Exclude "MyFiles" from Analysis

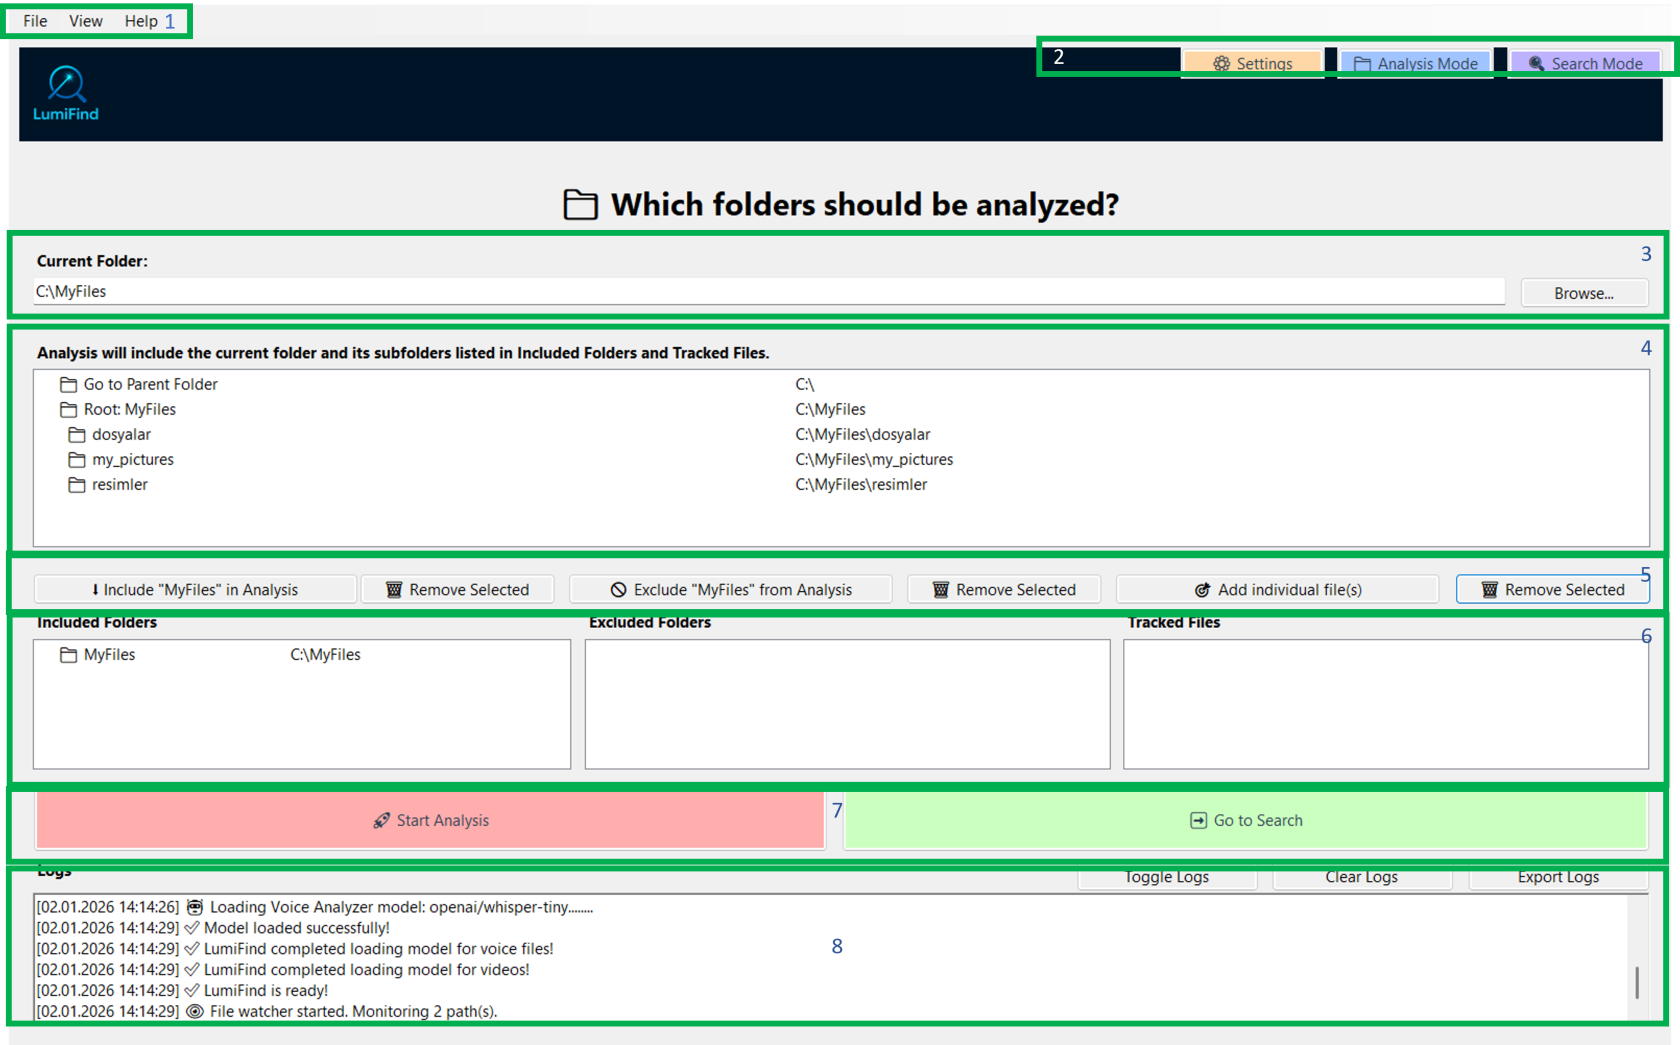pyautogui.click(x=731, y=590)
